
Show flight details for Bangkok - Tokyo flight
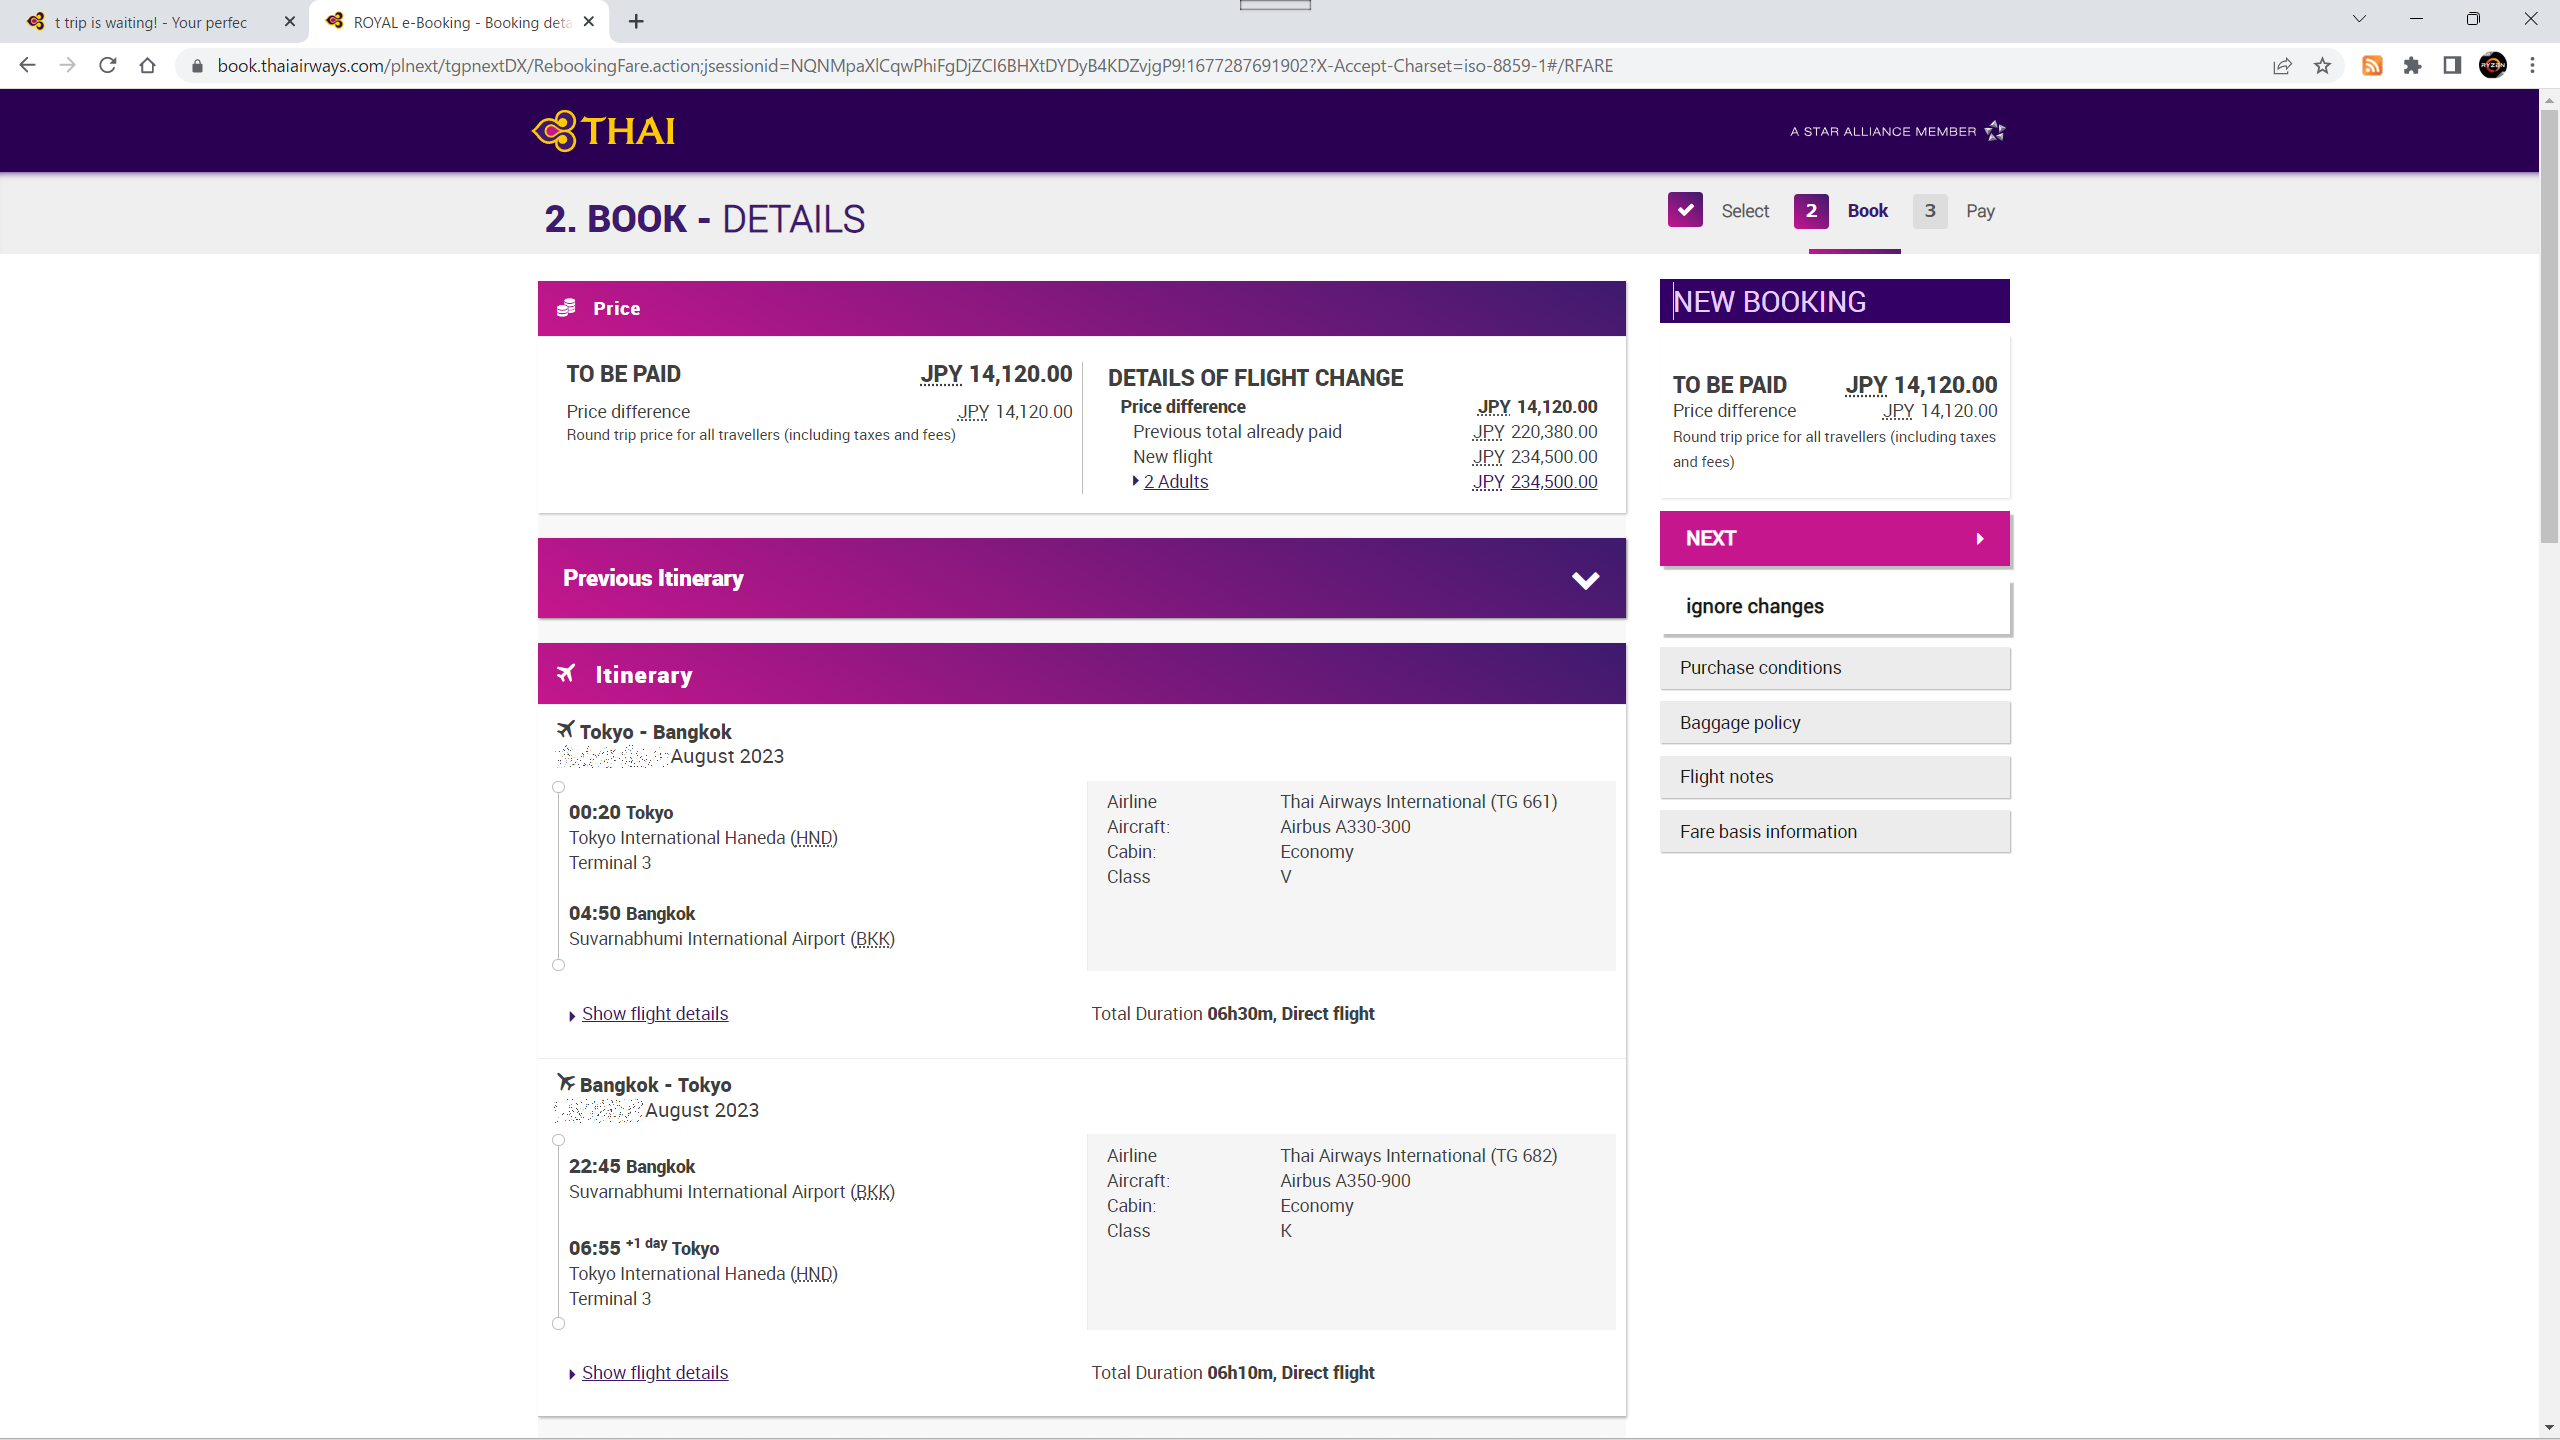[655, 1372]
